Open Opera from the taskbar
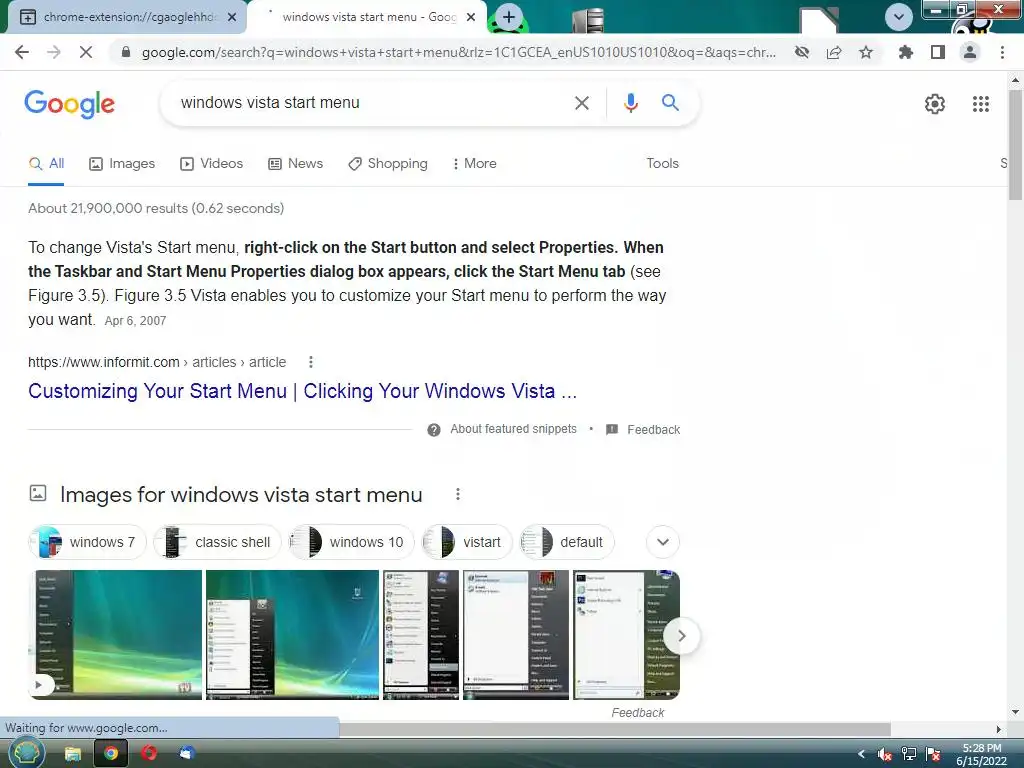Screen dimensions: 1024x768 click(x=149, y=754)
